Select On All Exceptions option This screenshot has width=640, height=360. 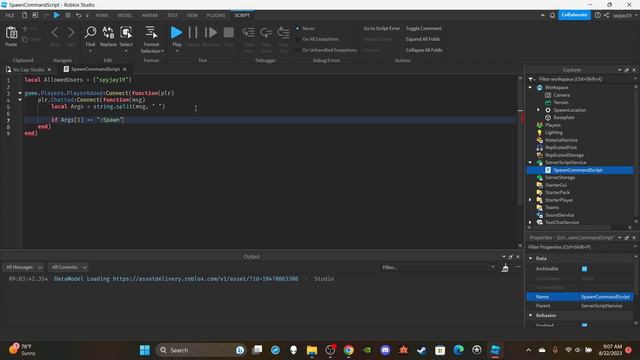(317, 39)
